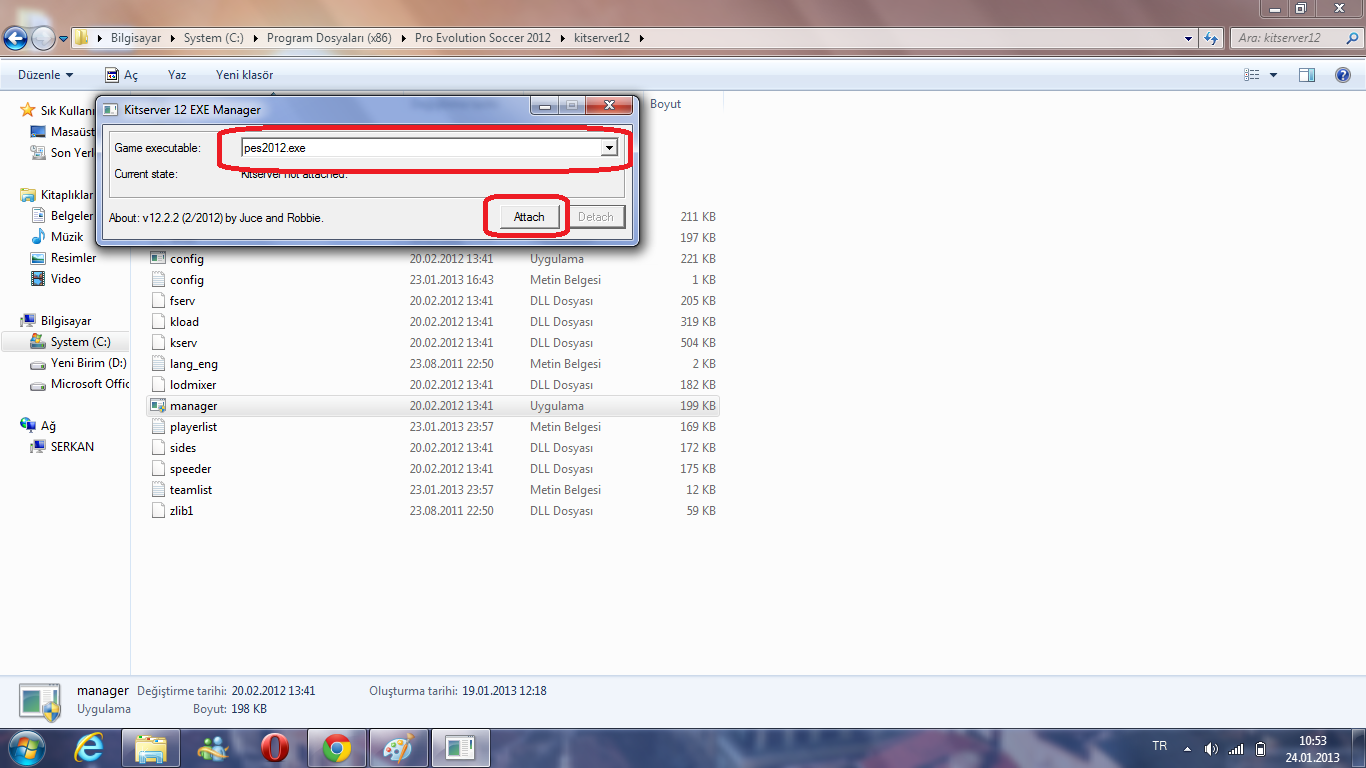
Task: Refresh the folder with the refresh icon
Action: coord(1211,38)
